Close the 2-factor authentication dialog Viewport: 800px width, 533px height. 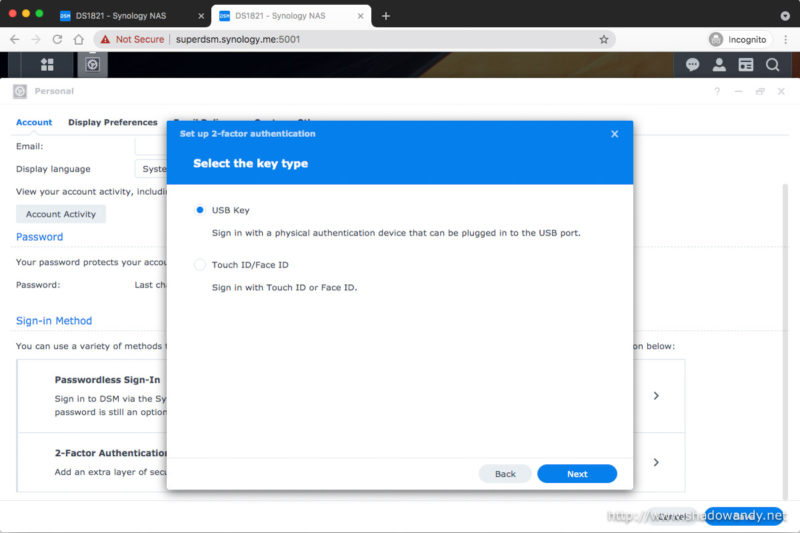point(614,134)
